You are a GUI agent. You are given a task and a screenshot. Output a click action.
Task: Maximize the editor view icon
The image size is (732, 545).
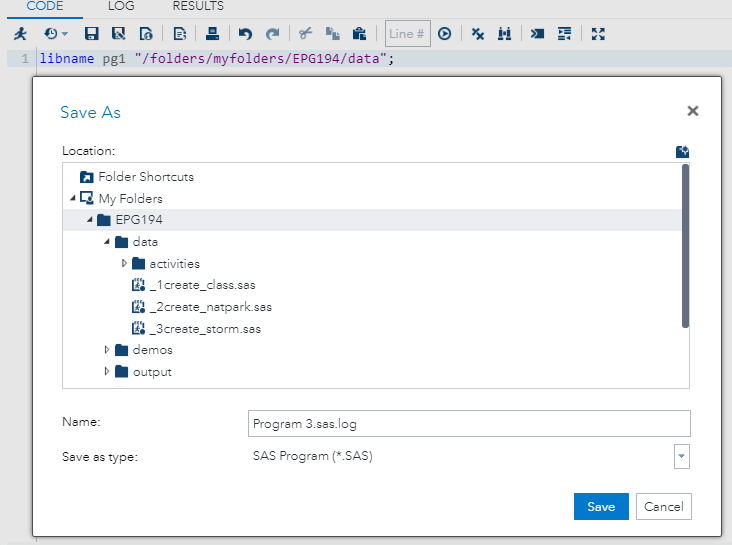pos(598,33)
